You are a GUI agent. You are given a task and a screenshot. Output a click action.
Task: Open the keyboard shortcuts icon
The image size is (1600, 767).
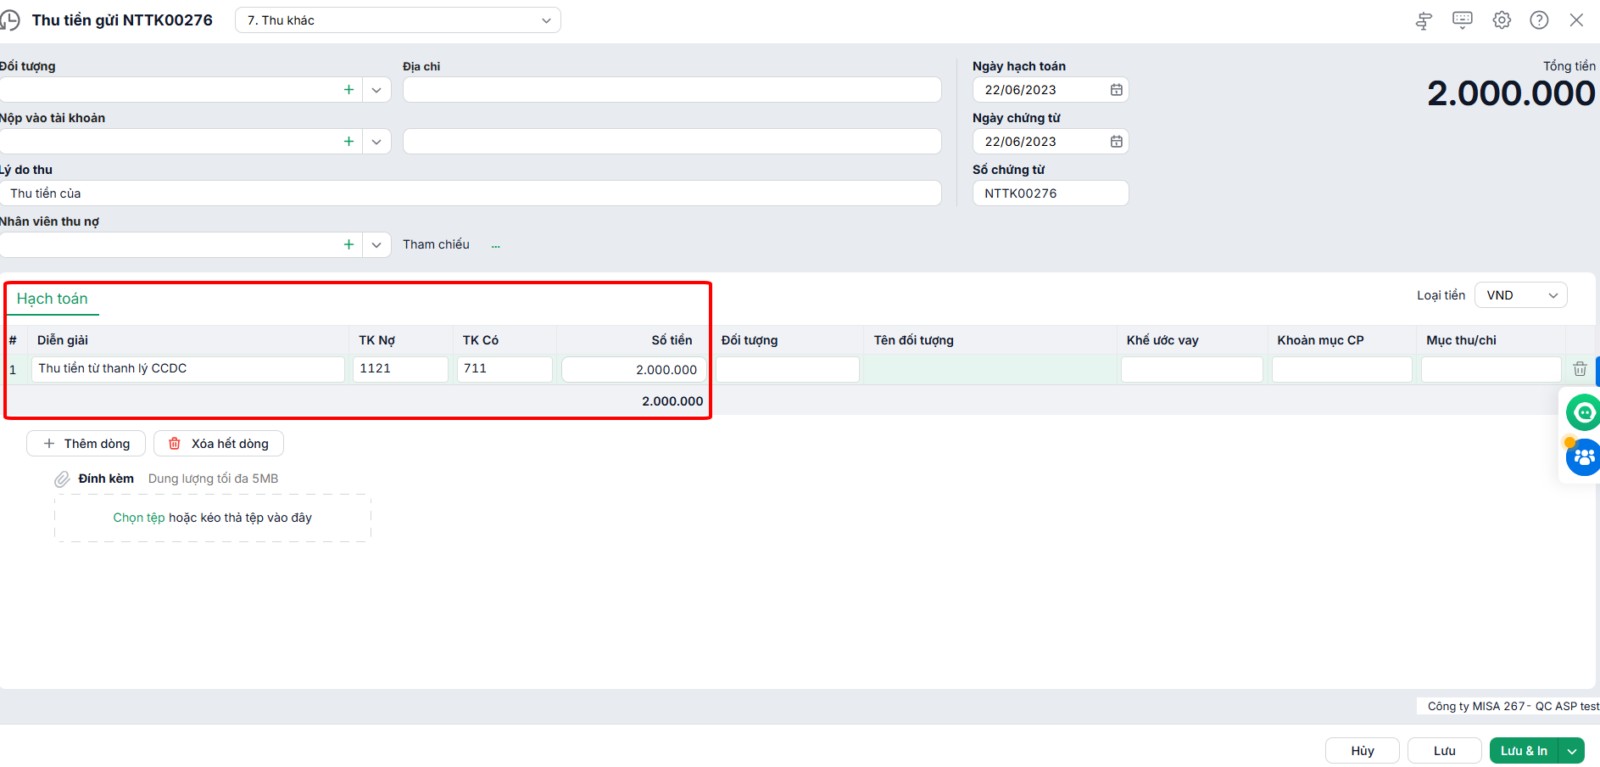(1463, 20)
